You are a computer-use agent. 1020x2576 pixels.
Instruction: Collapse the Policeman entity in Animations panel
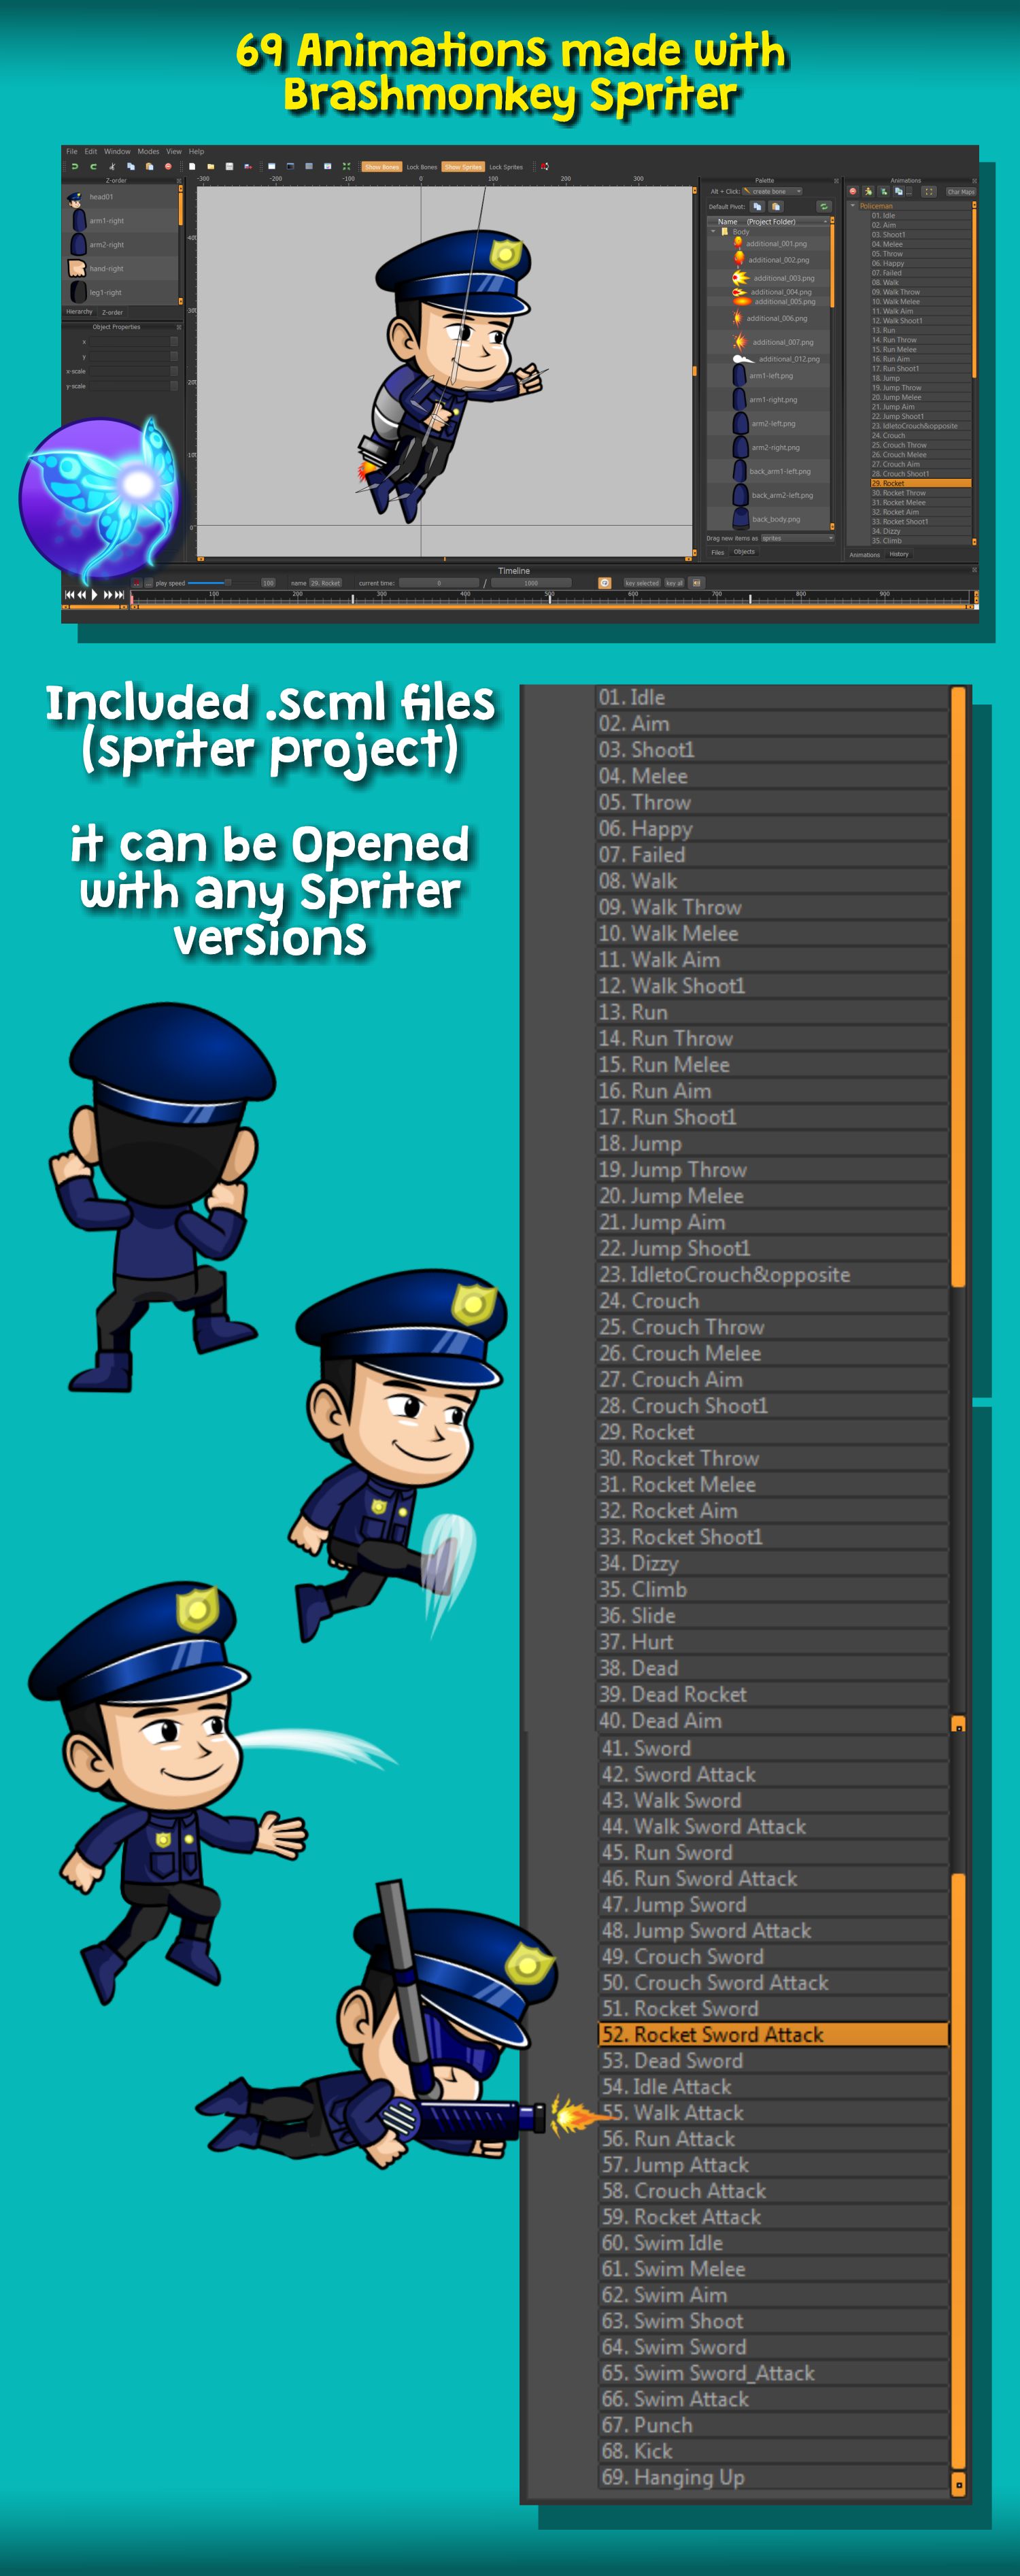853,206
